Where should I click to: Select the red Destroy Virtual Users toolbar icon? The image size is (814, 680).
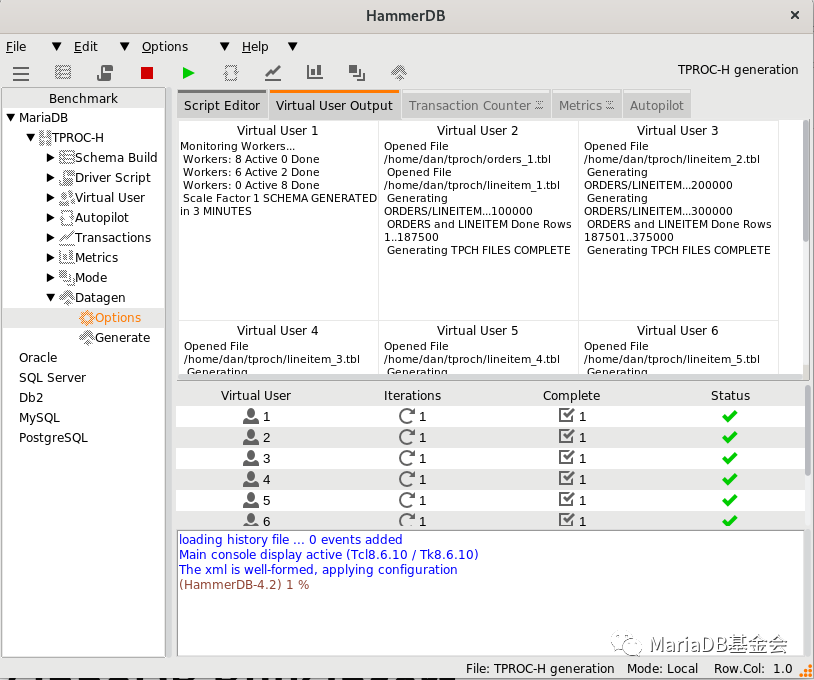click(146, 72)
